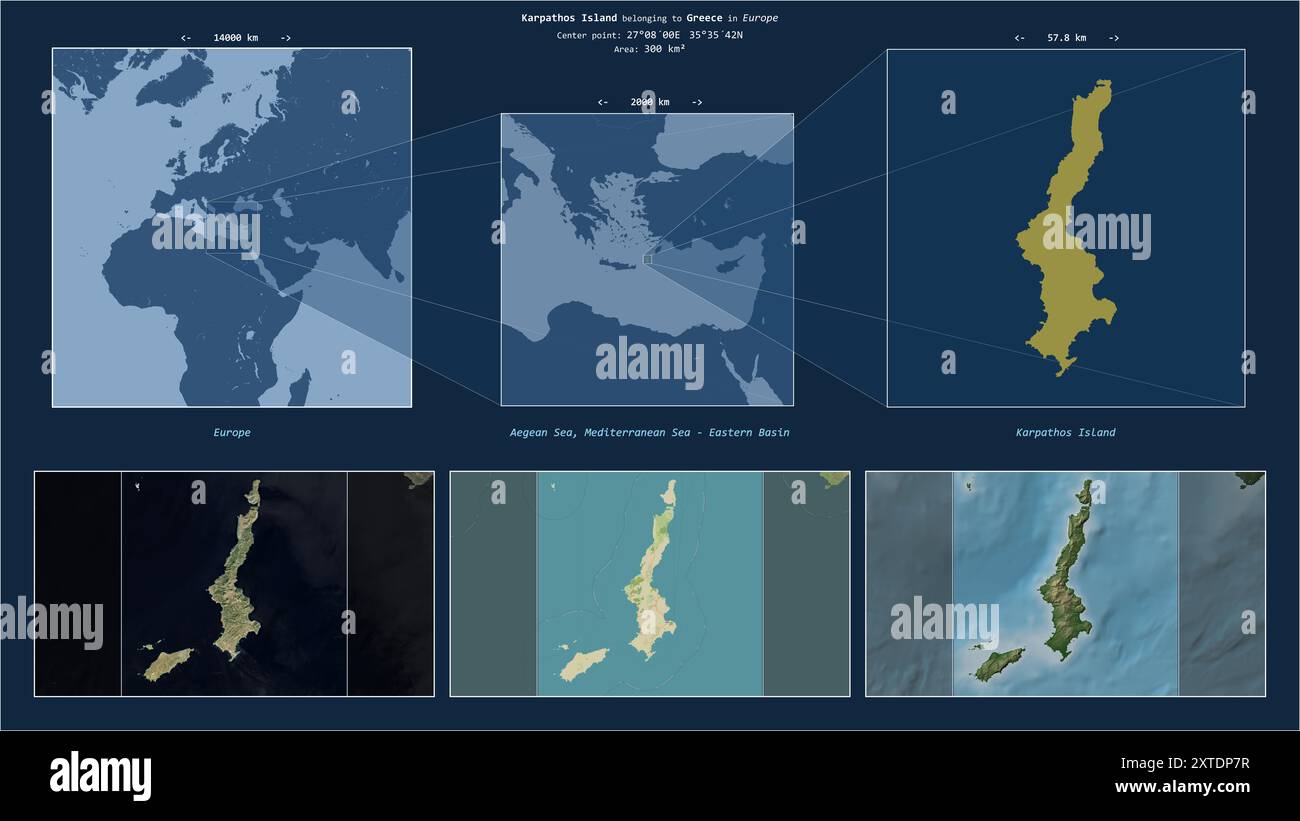
Task: Click the Karpathos Island caption label
Action: [1066, 433]
